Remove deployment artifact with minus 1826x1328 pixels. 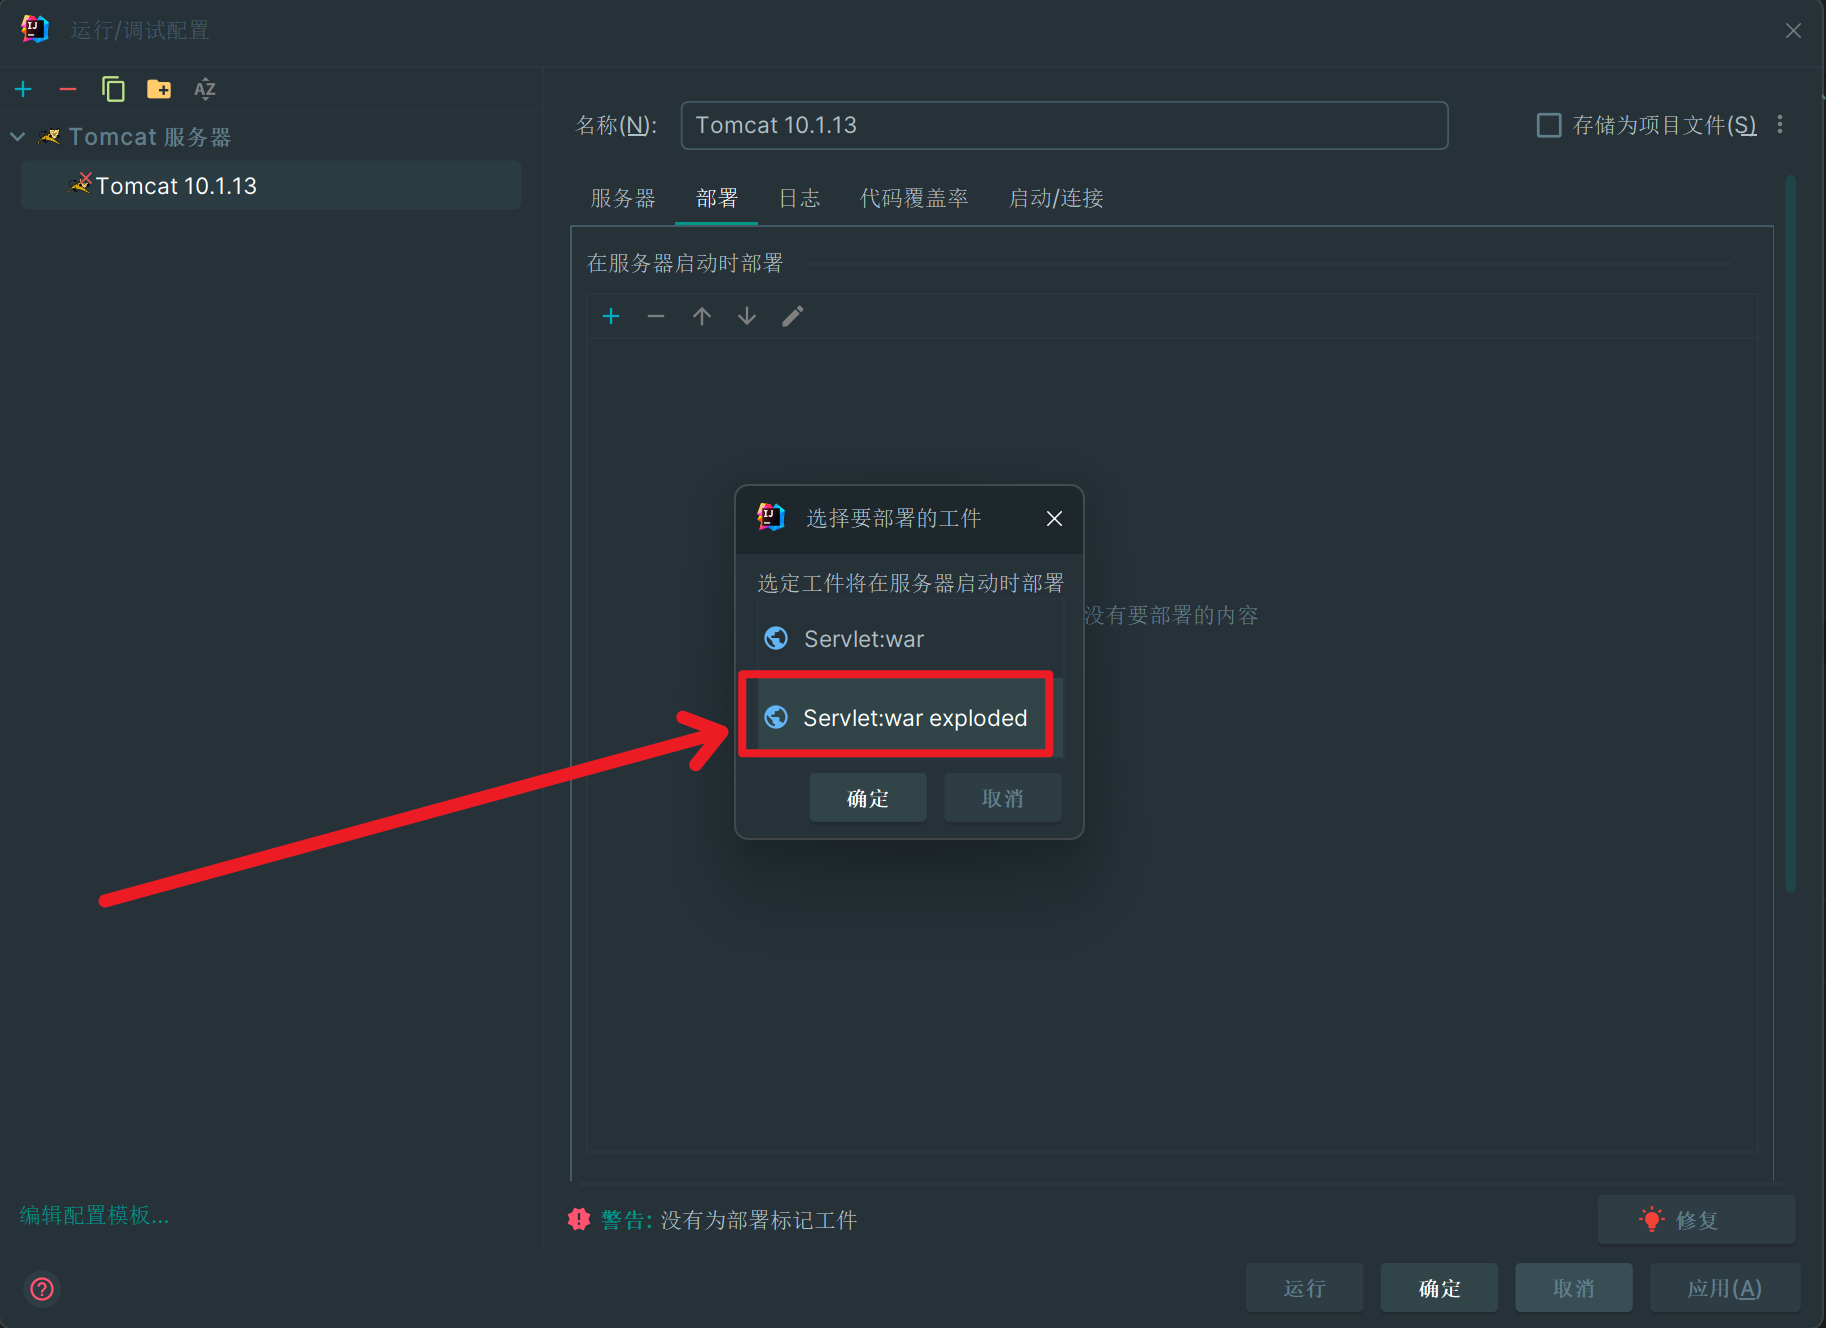(x=656, y=316)
